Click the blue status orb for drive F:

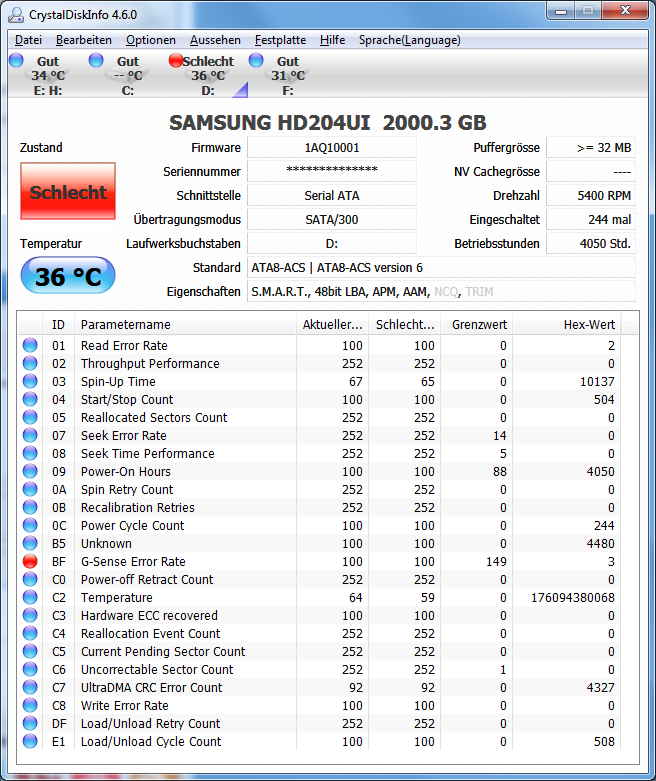pos(256,60)
